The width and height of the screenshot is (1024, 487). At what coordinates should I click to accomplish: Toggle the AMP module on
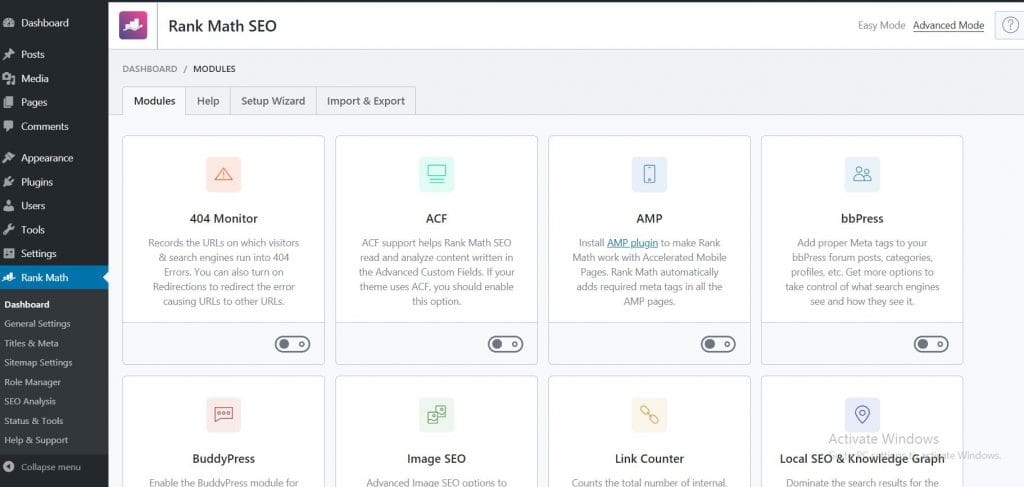coord(718,344)
